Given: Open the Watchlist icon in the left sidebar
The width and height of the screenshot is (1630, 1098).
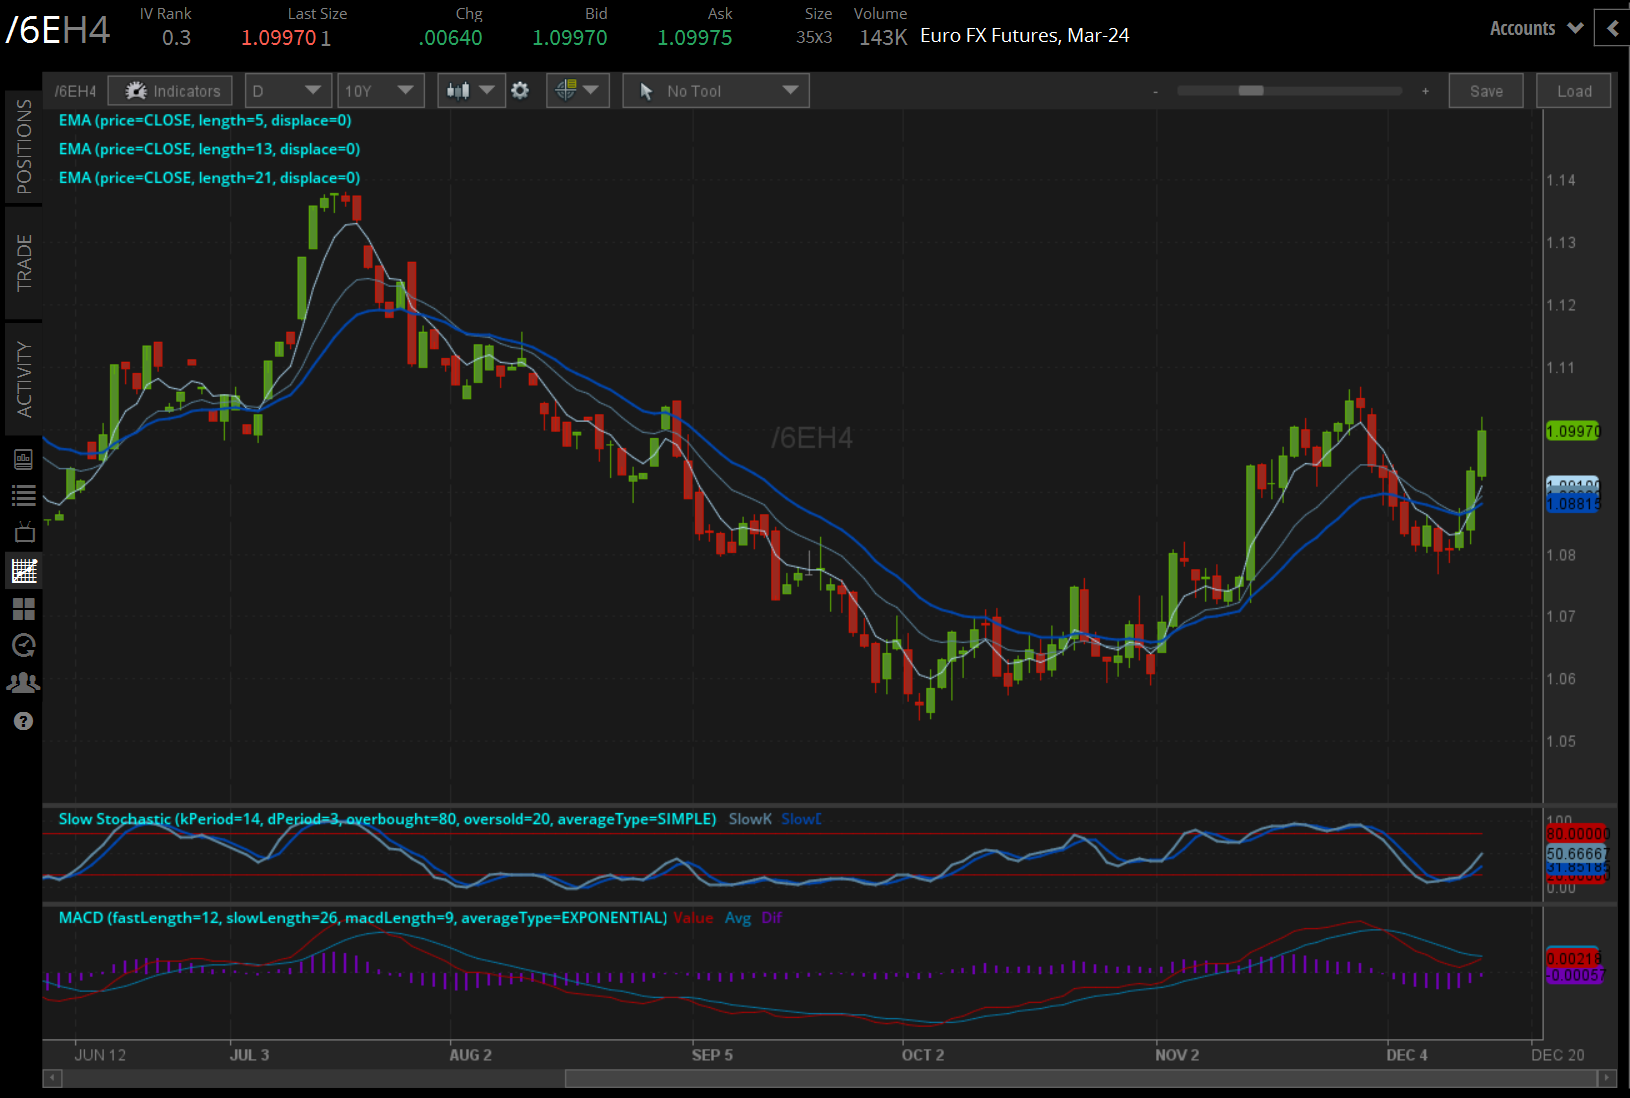Looking at the screenshot, I should tap(24, 493).
